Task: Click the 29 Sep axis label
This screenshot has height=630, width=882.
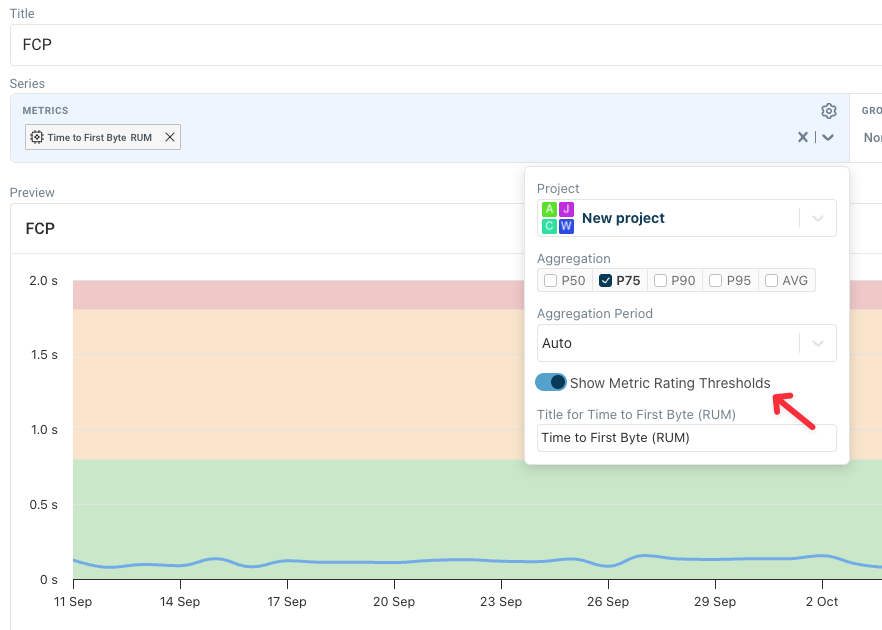Action: point(715,602)
